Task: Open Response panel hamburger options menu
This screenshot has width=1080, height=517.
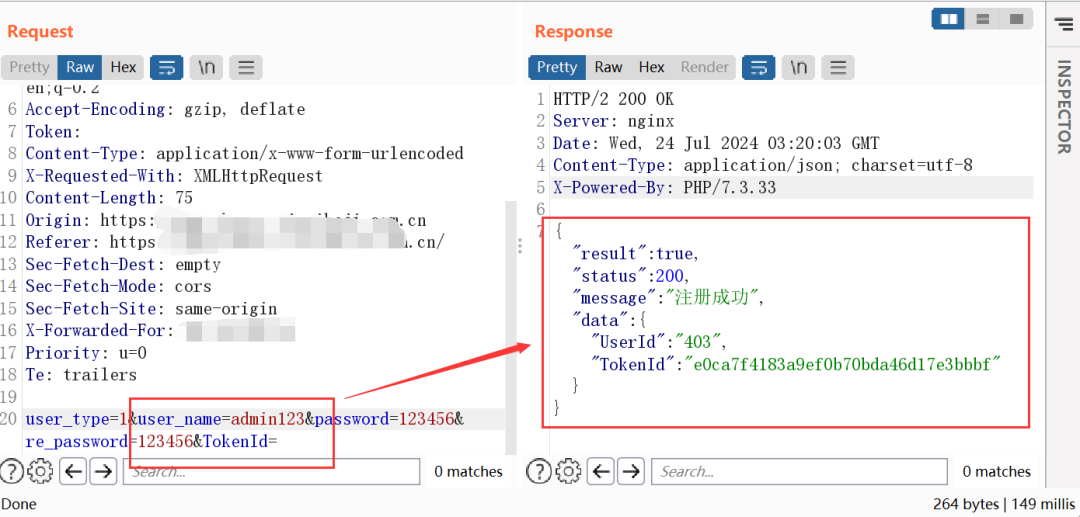Action: click(838, 67)
